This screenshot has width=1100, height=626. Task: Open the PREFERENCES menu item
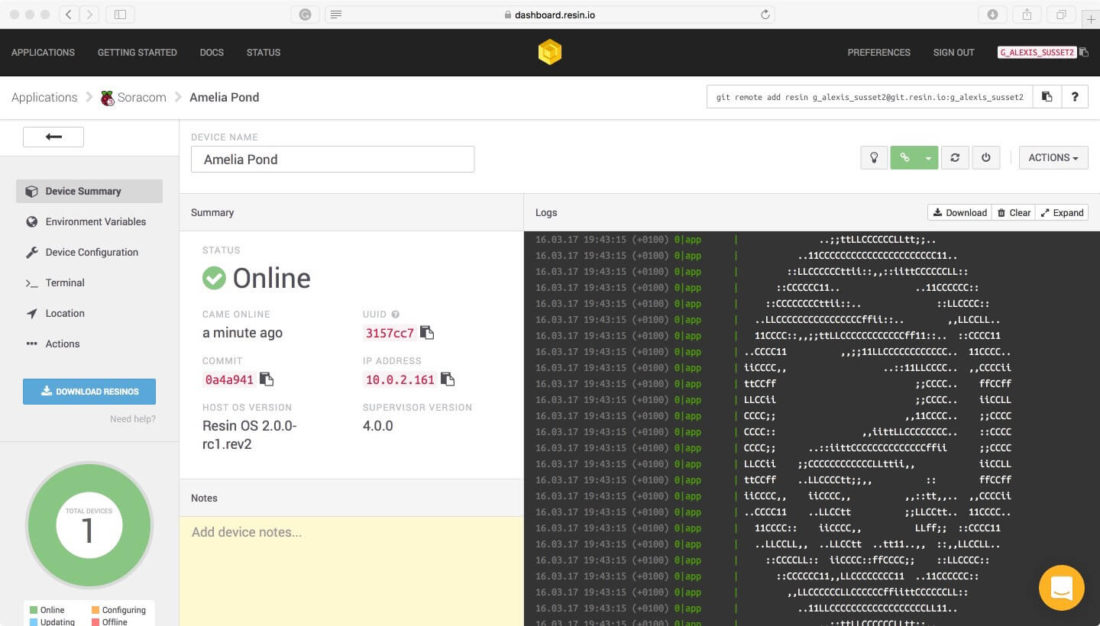click(x=879, y=52)
